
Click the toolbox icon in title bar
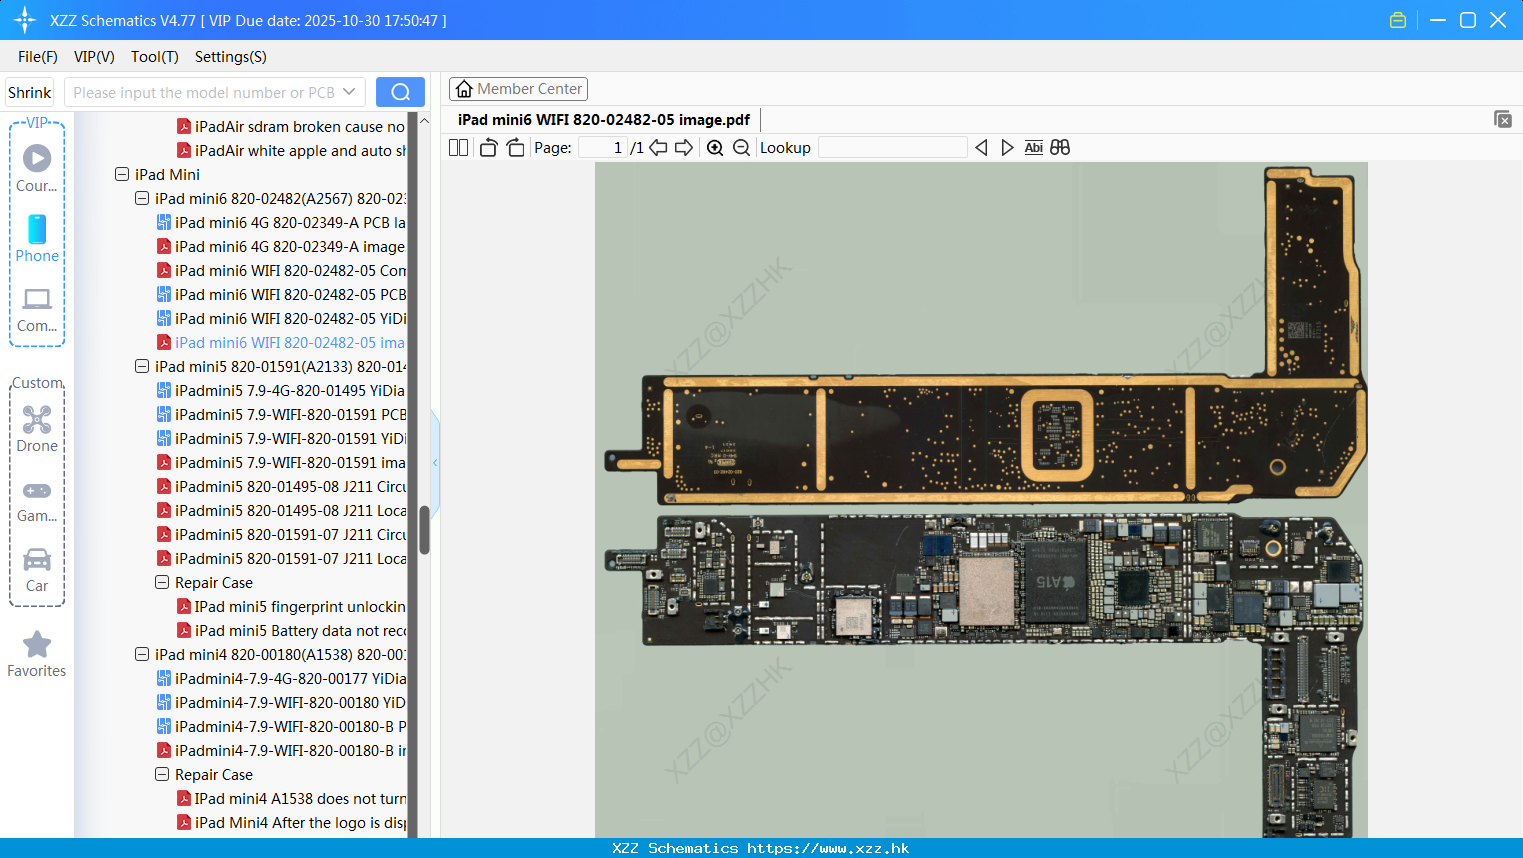pyautogui.click(x=1398, y=20)
